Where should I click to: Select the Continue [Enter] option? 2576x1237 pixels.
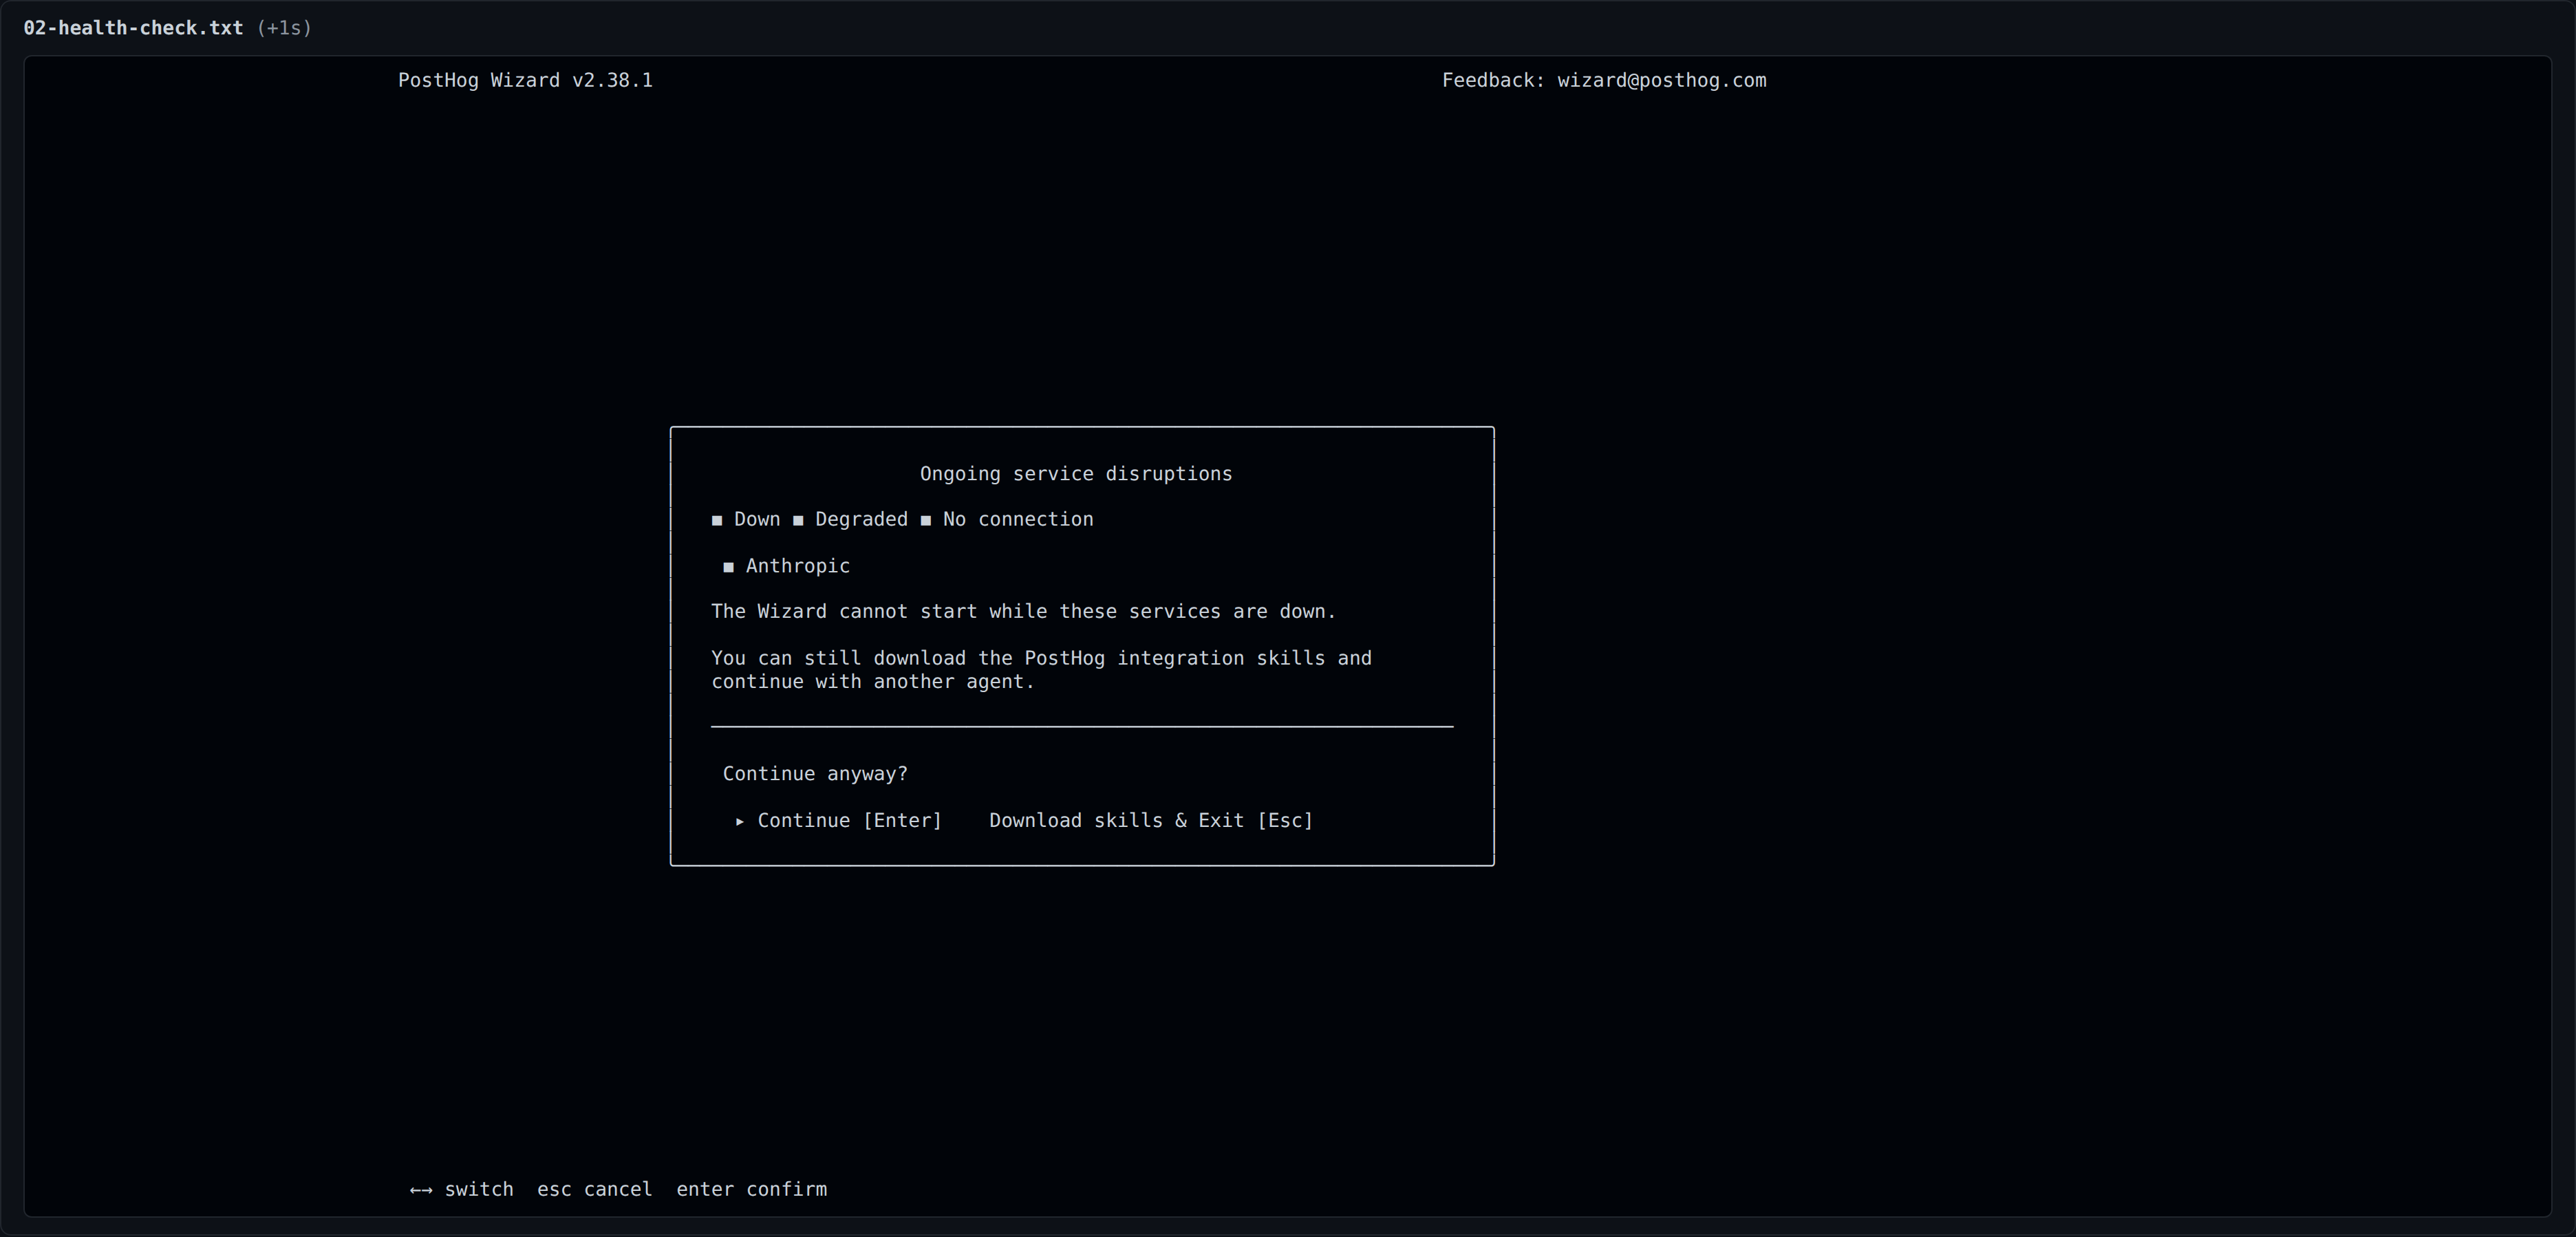[849, 820]
